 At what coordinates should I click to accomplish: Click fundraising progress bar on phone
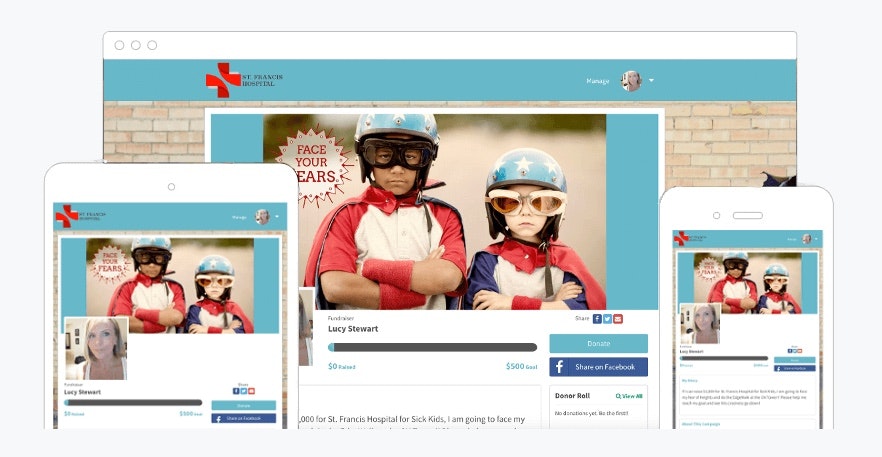click(x=723, y=358)
